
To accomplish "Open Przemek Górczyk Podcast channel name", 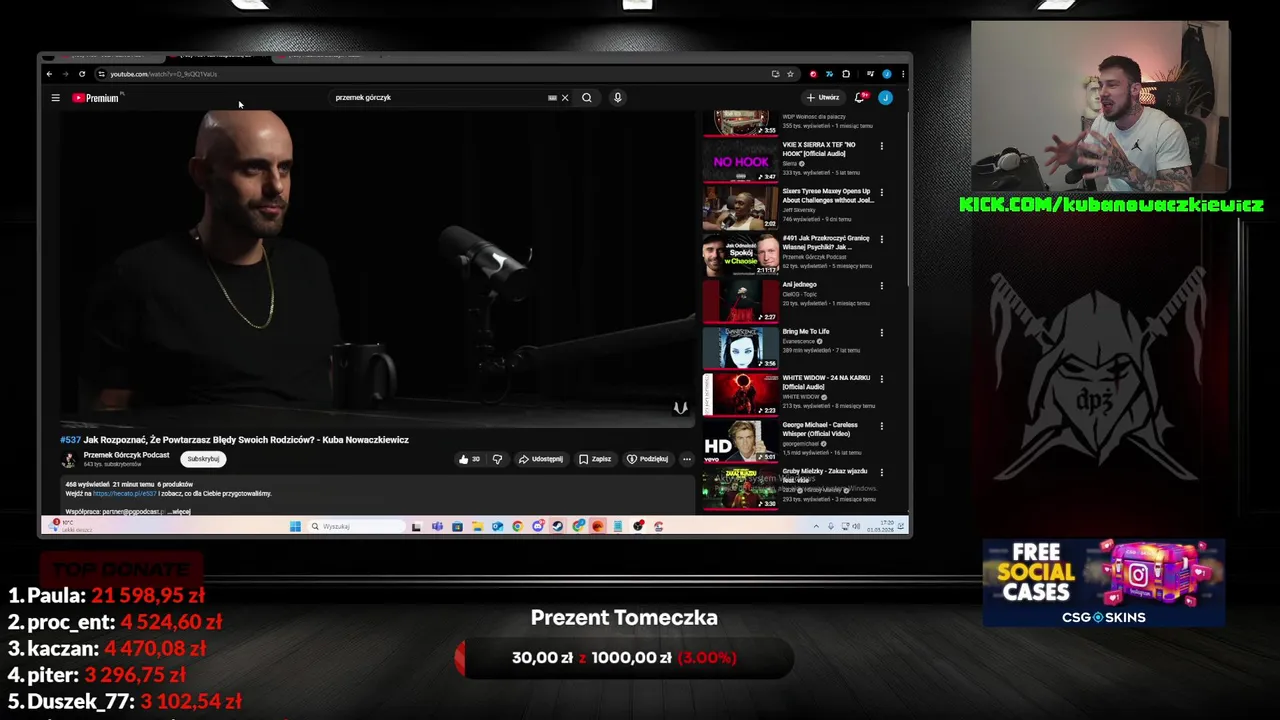I will 126,455.
